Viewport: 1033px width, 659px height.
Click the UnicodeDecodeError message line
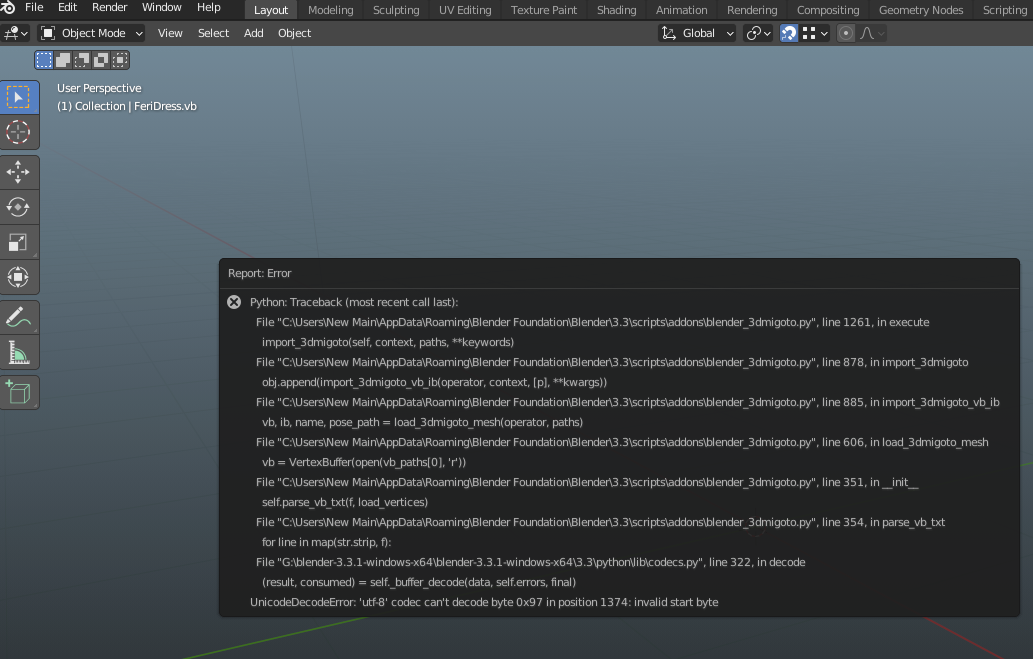tap(484, 602)
